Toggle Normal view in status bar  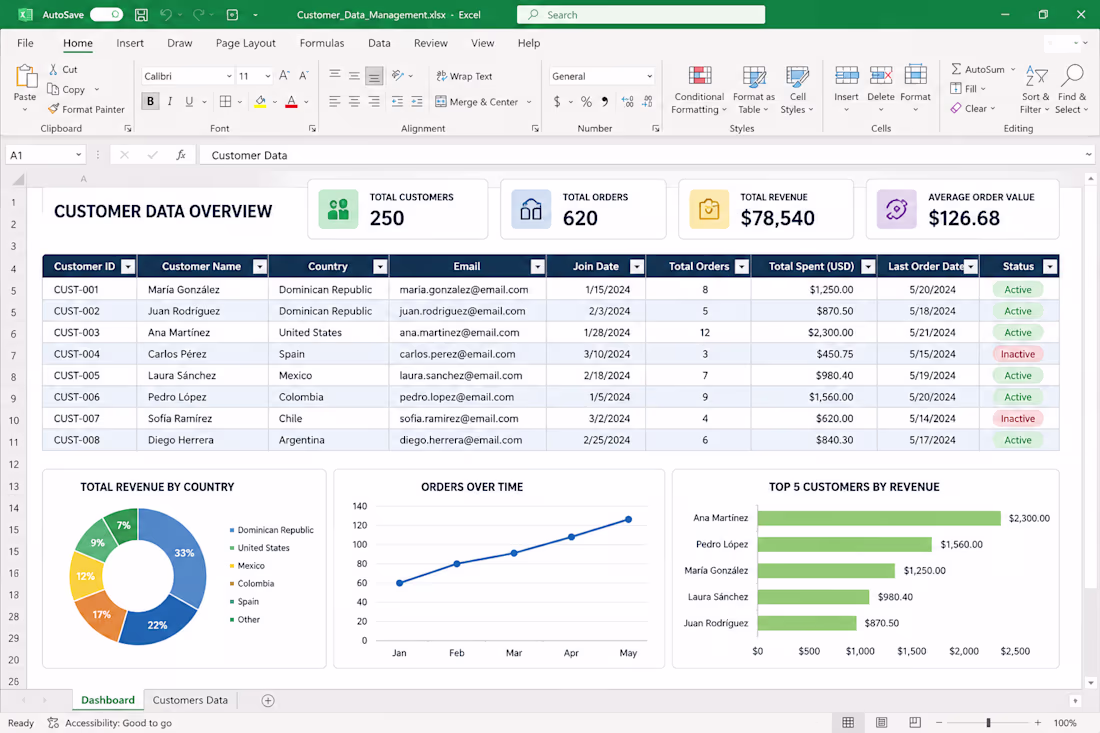click(848, 722)
